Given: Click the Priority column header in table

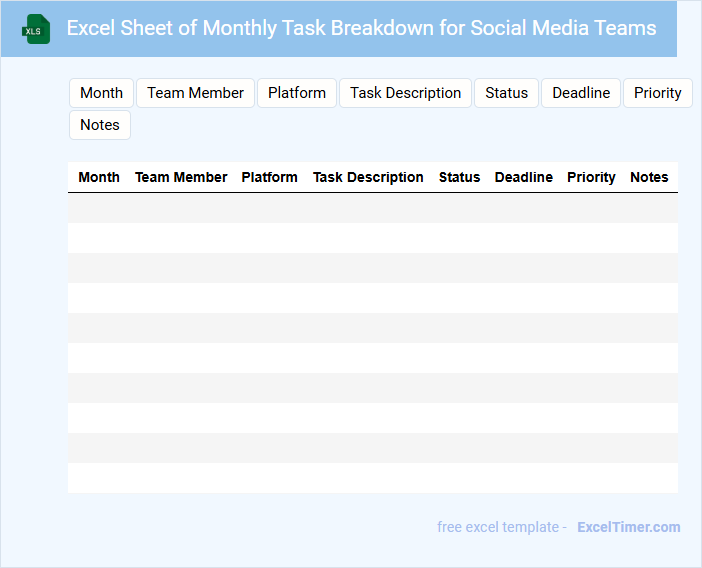Looking at the screenshot, I should click(591, 177).
